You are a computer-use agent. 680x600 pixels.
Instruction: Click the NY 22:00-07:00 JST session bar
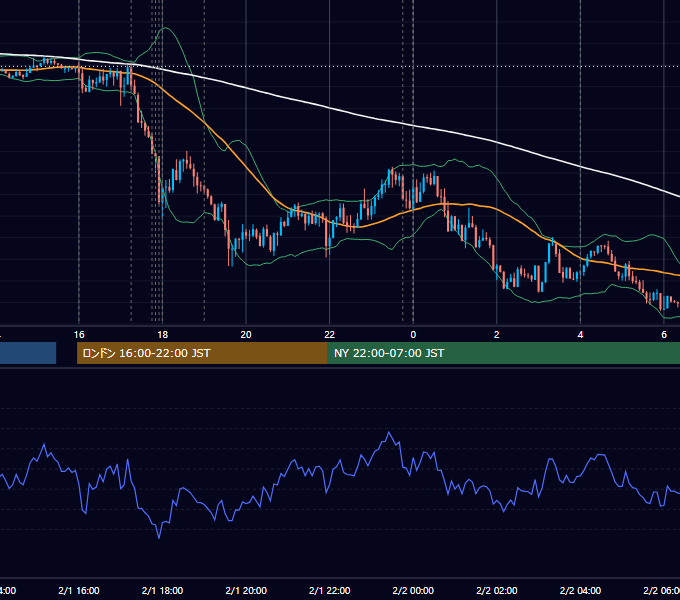point(503,353)
